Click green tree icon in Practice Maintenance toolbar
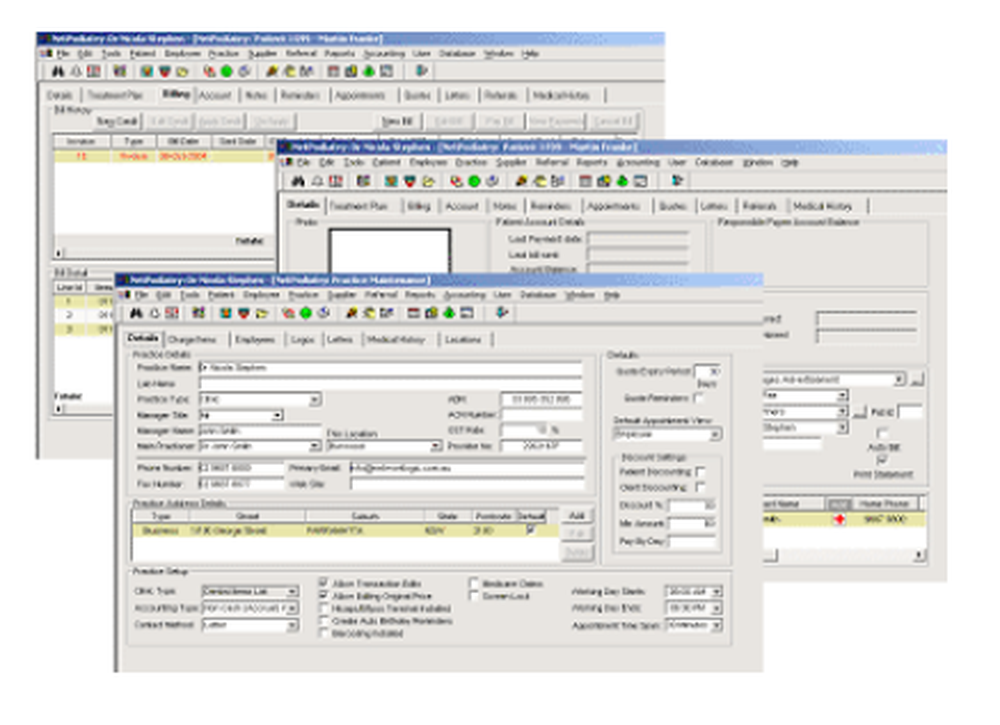Viewport: 1000px width, 725px height. tap(450, 313)
